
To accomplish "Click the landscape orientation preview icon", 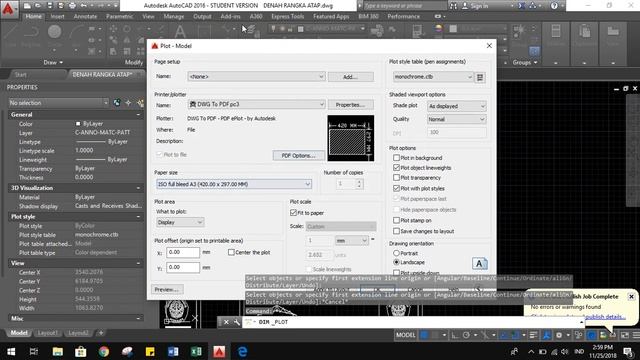I will point(480,264).
